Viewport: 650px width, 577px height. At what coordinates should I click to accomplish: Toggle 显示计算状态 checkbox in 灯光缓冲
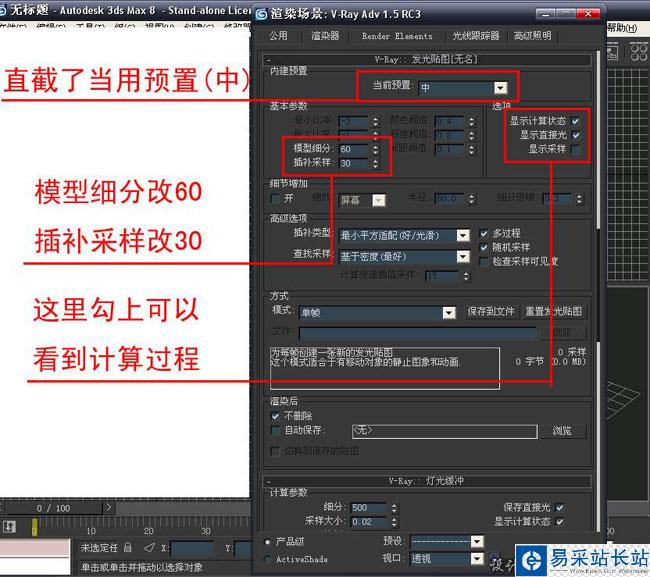point(559,521)
